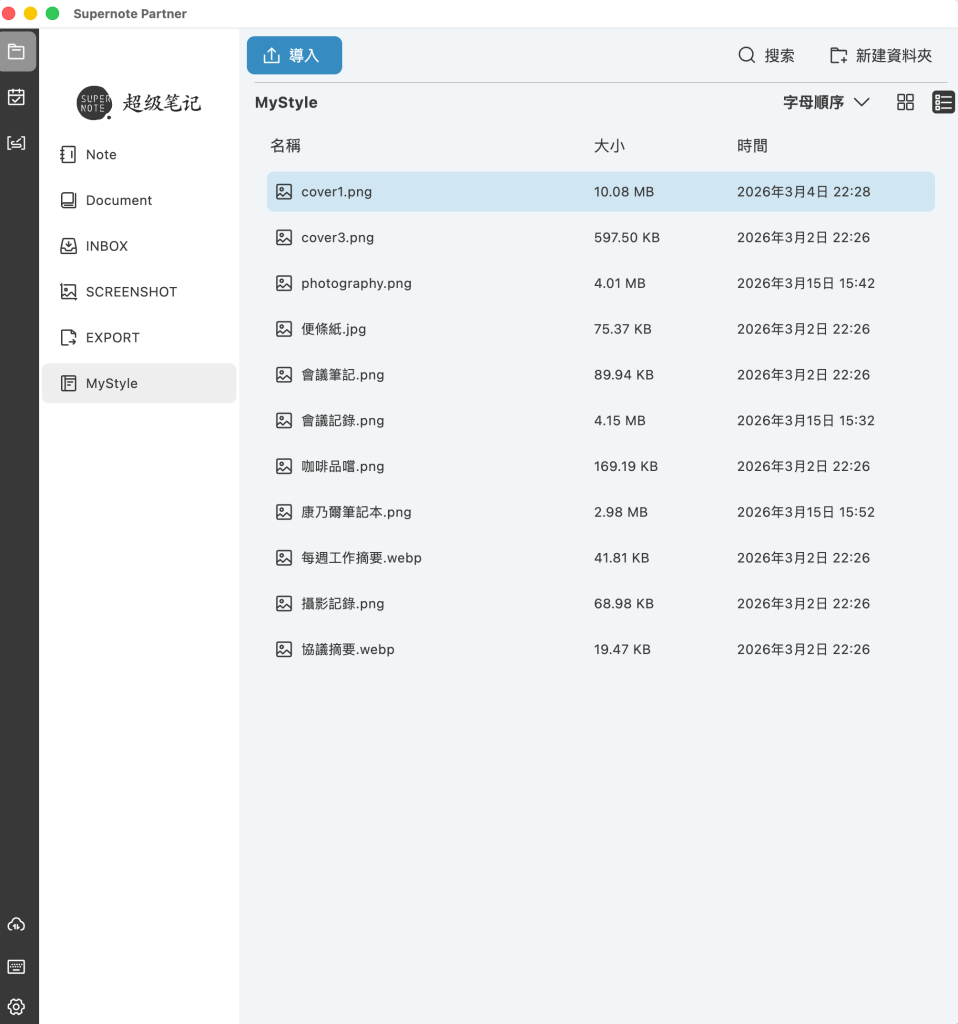
Task: Click date 2026年3月15日 15:42
Action: pos(806,283)
